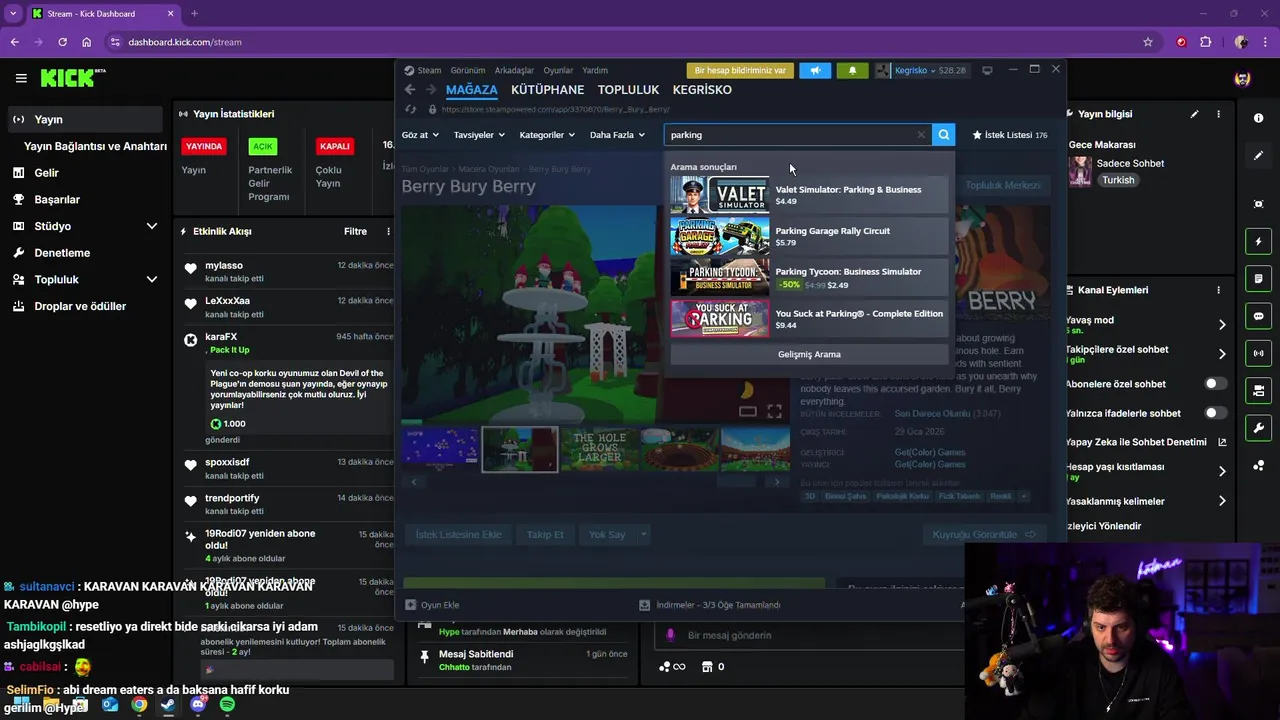Open the Kick profile avatar menu

click(1242, 78)
